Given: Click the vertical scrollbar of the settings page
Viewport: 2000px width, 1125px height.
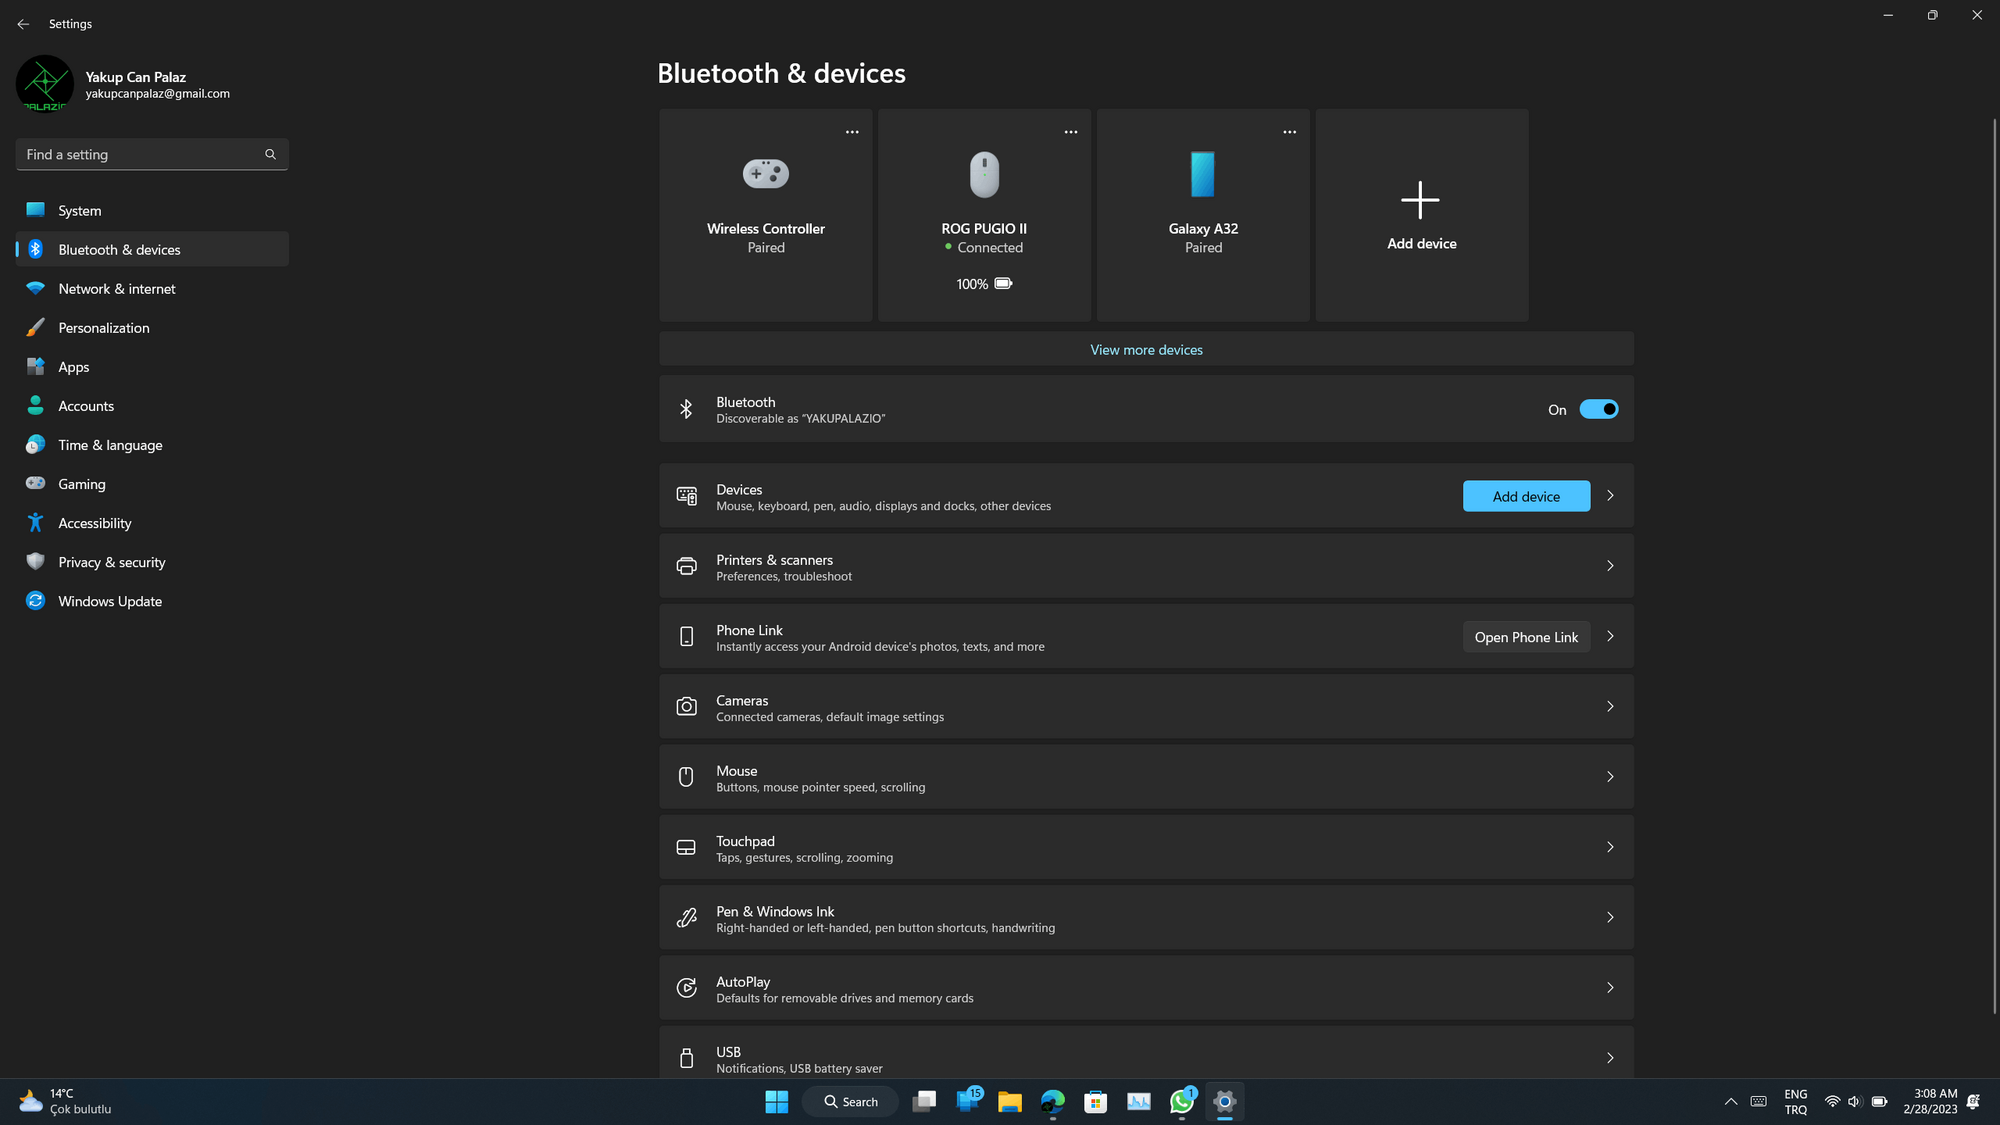Looking at the screenshot, I should pyautogui.click(x=1994, y=565).
